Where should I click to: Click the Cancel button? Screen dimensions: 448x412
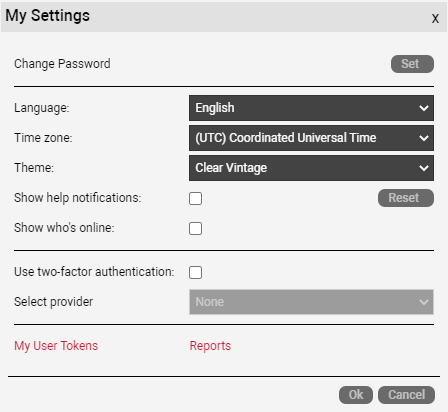pyautogui.click(x=406, y=395)
